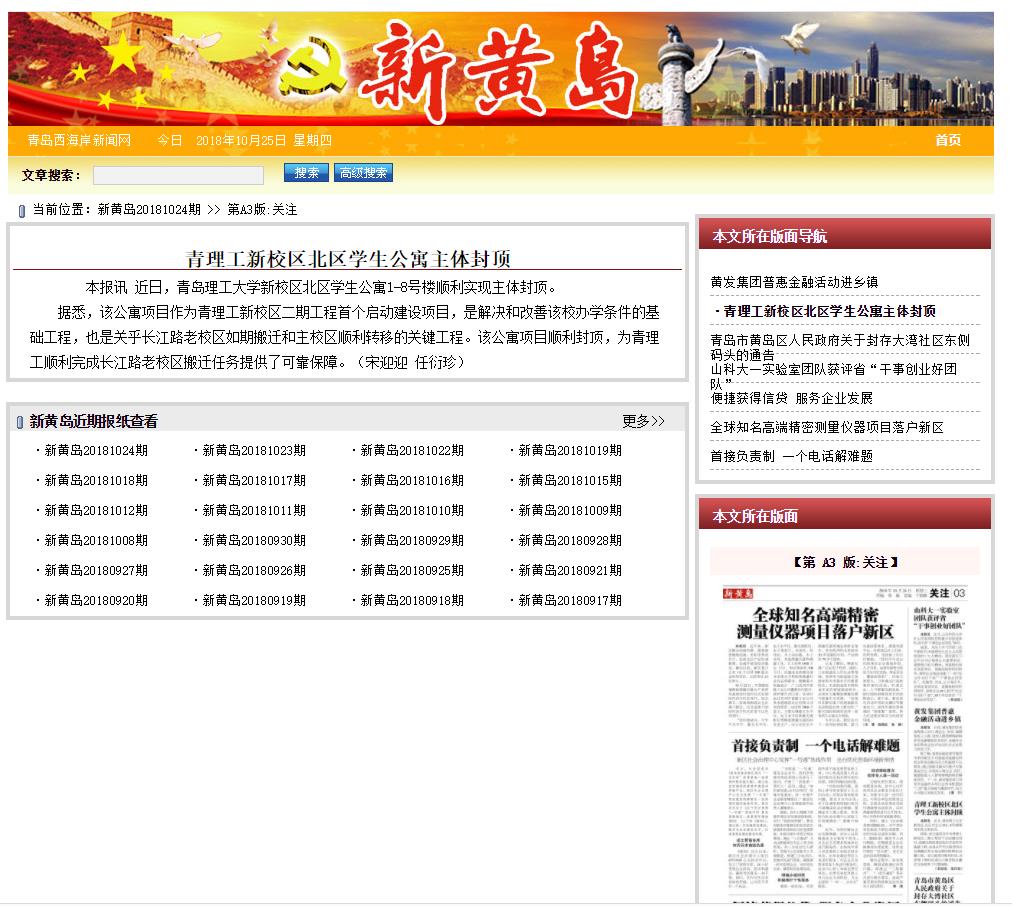
Task: Open breadcrumb 第A3版:关注
Action: click(x=262, y=210)
